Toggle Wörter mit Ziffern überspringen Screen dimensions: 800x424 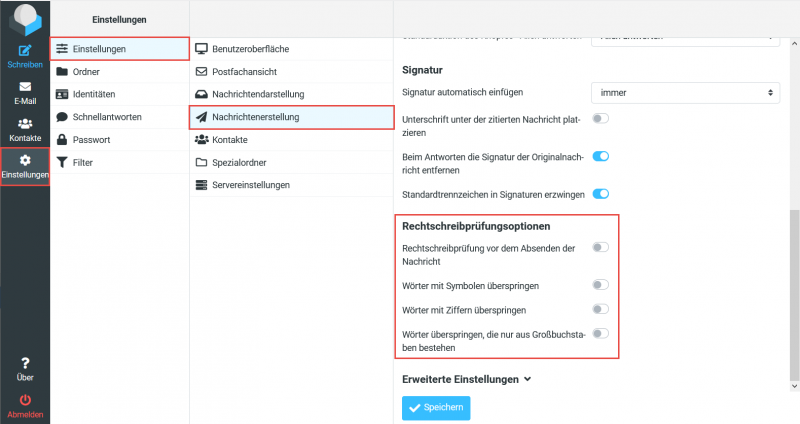[601, 309]
